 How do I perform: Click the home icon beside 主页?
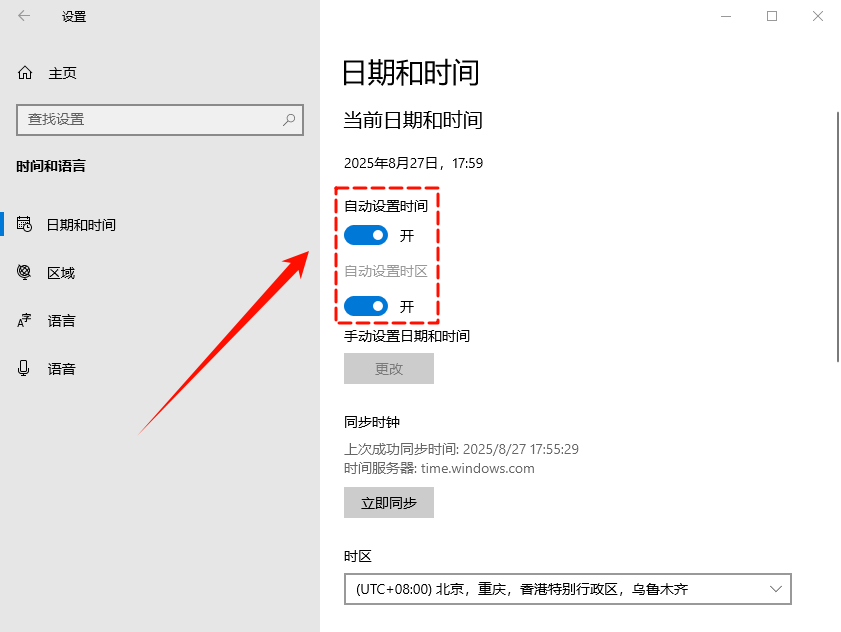(x=25, y=72)
